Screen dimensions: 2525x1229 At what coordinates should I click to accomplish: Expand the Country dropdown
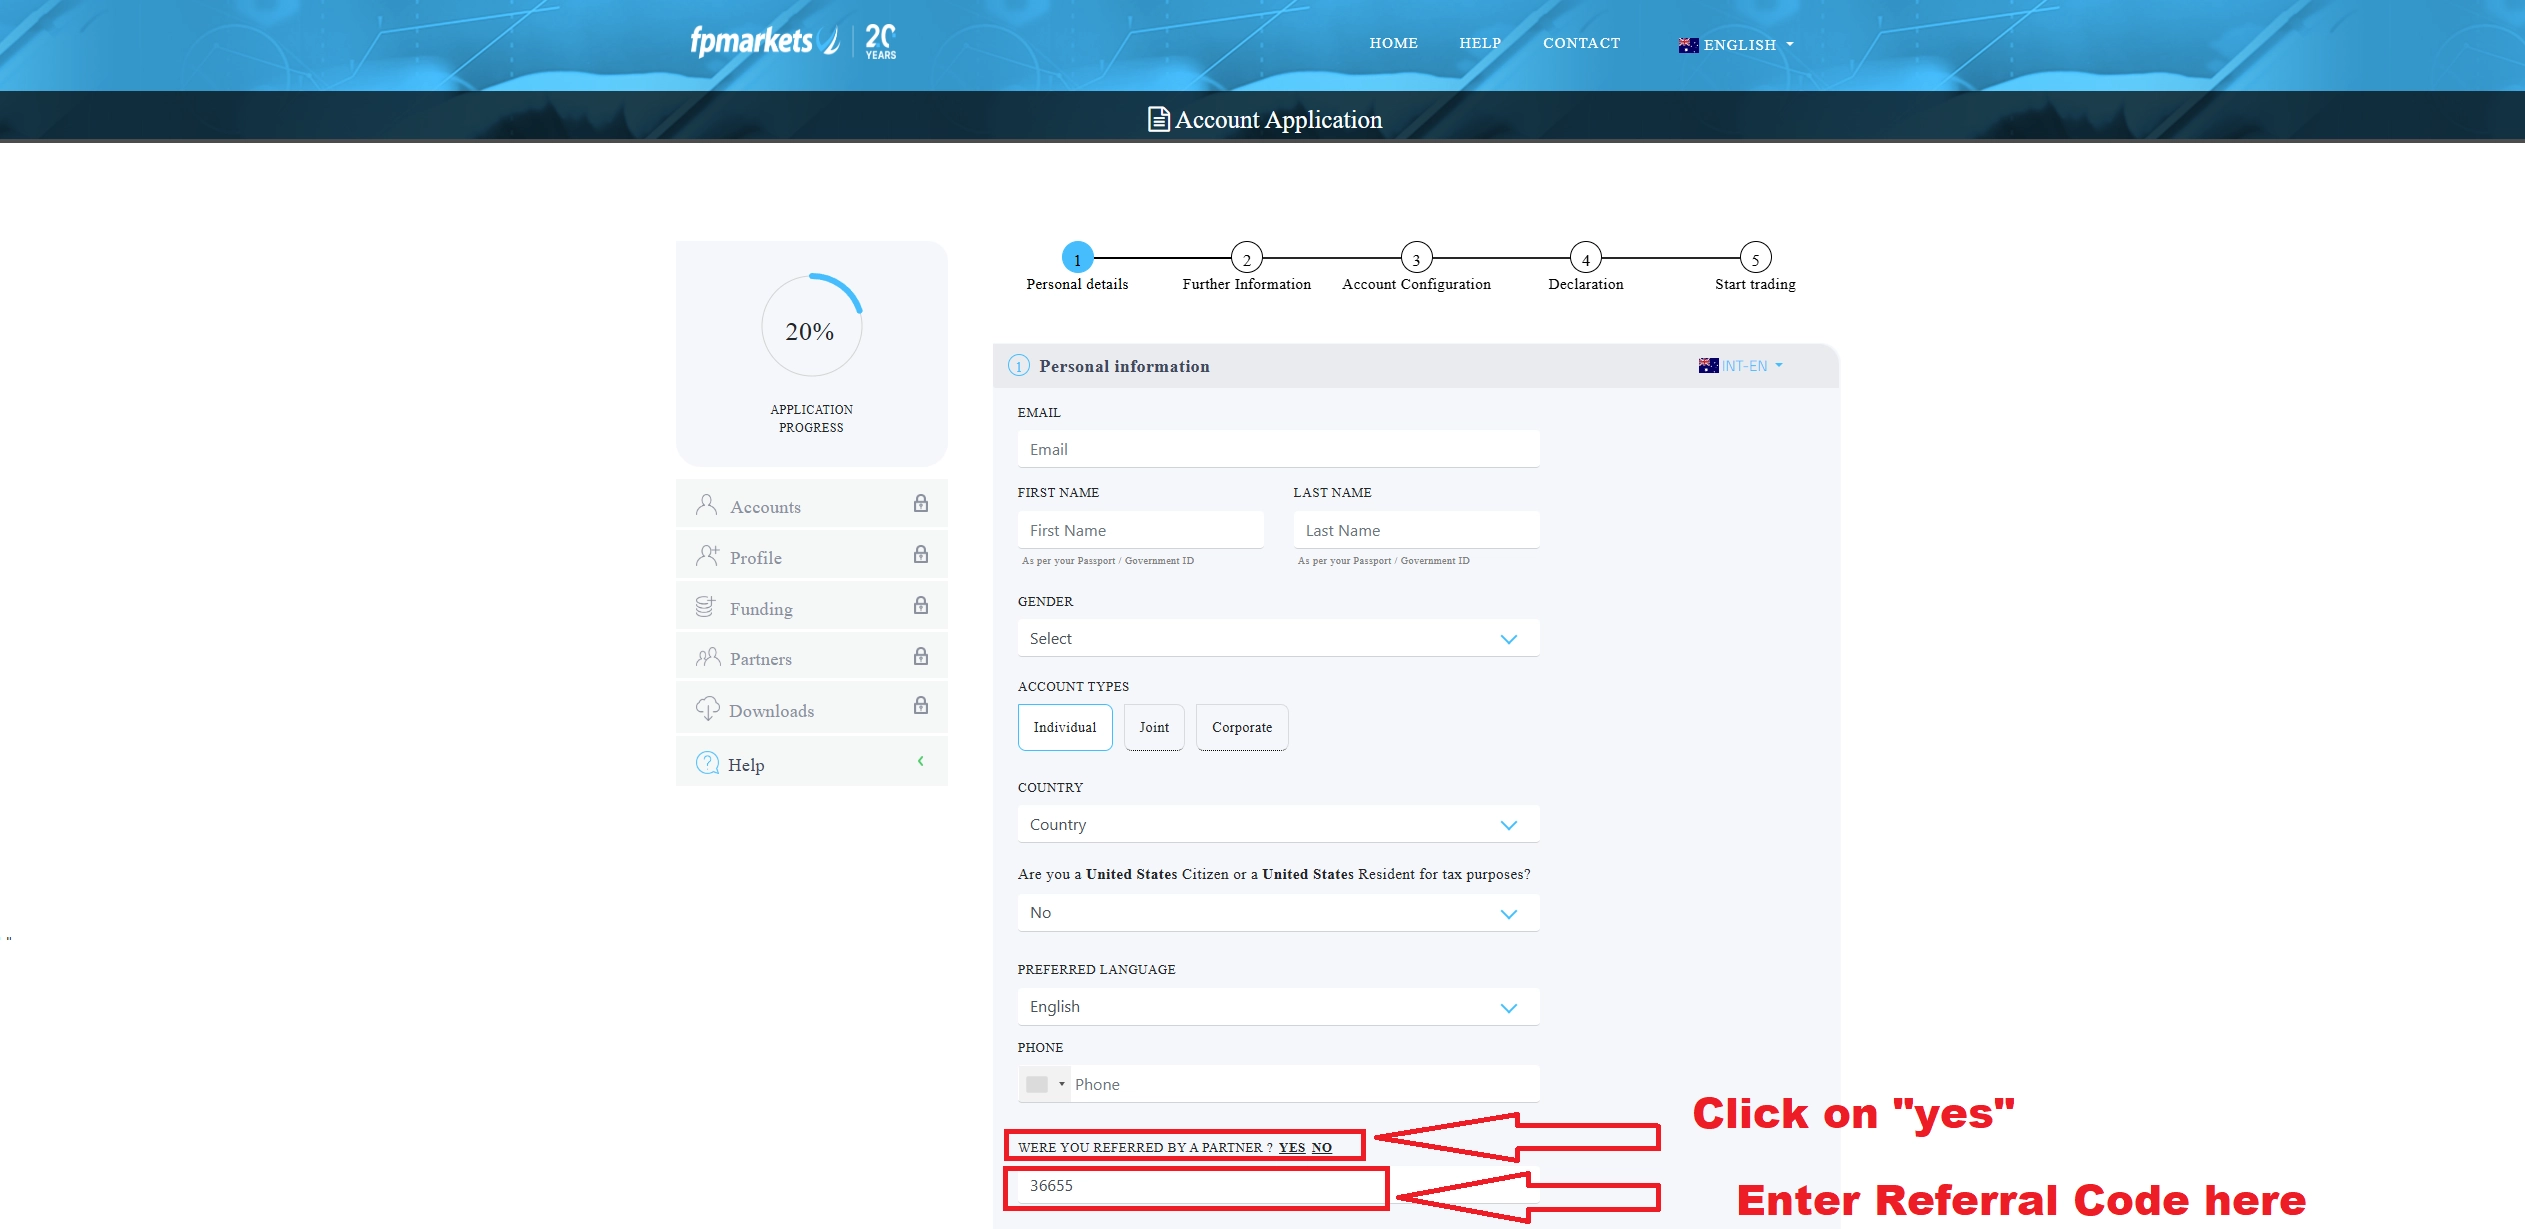[1277, 824]
